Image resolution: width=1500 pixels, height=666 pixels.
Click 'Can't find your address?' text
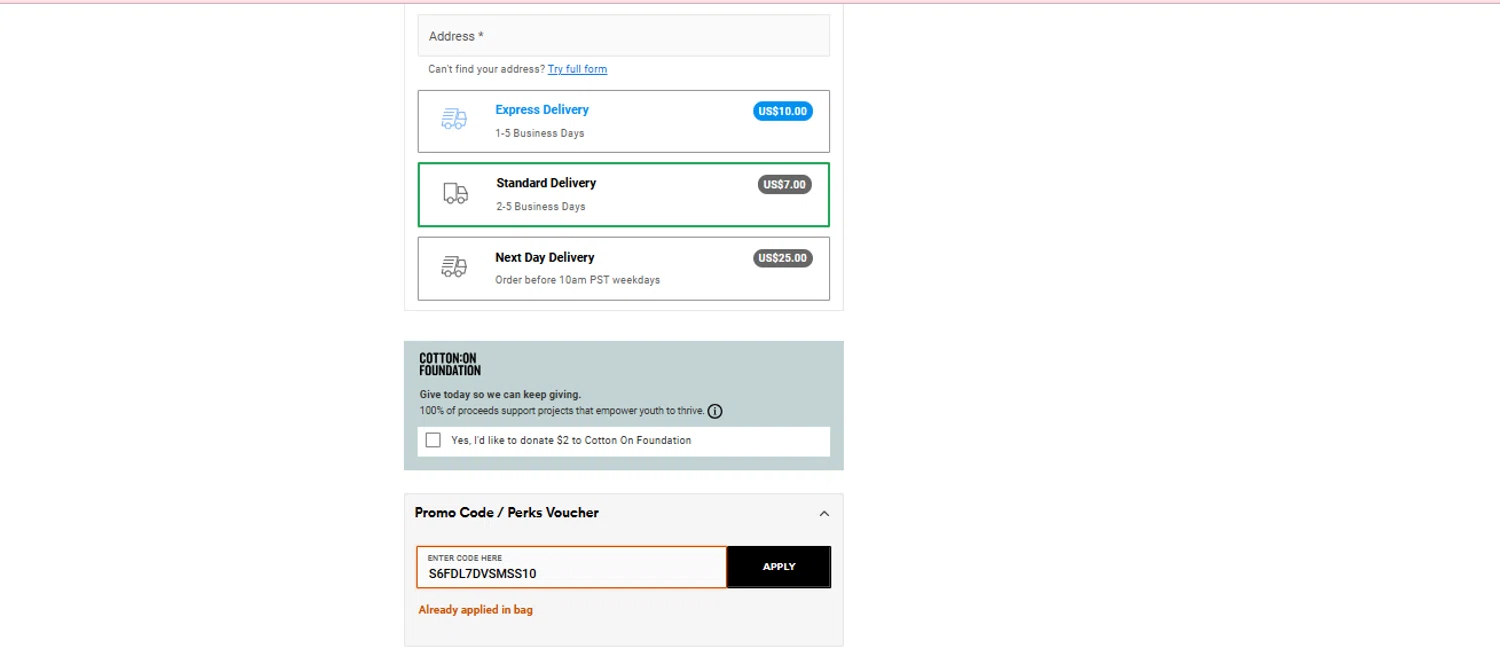click(487, 69)
